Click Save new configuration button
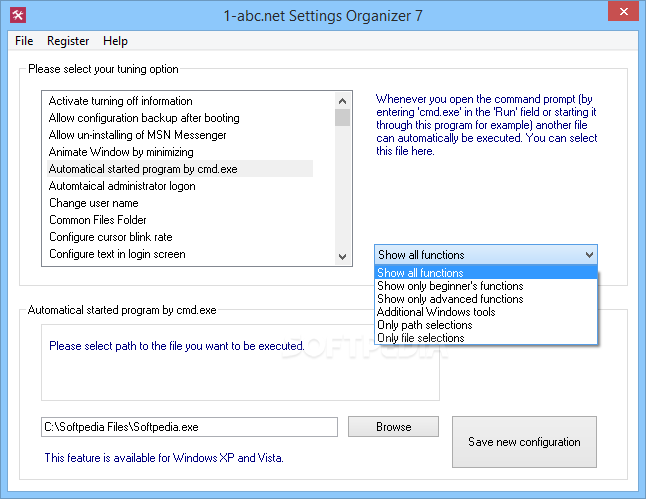Viewport: 646px width, 499px height. [524, 442]
